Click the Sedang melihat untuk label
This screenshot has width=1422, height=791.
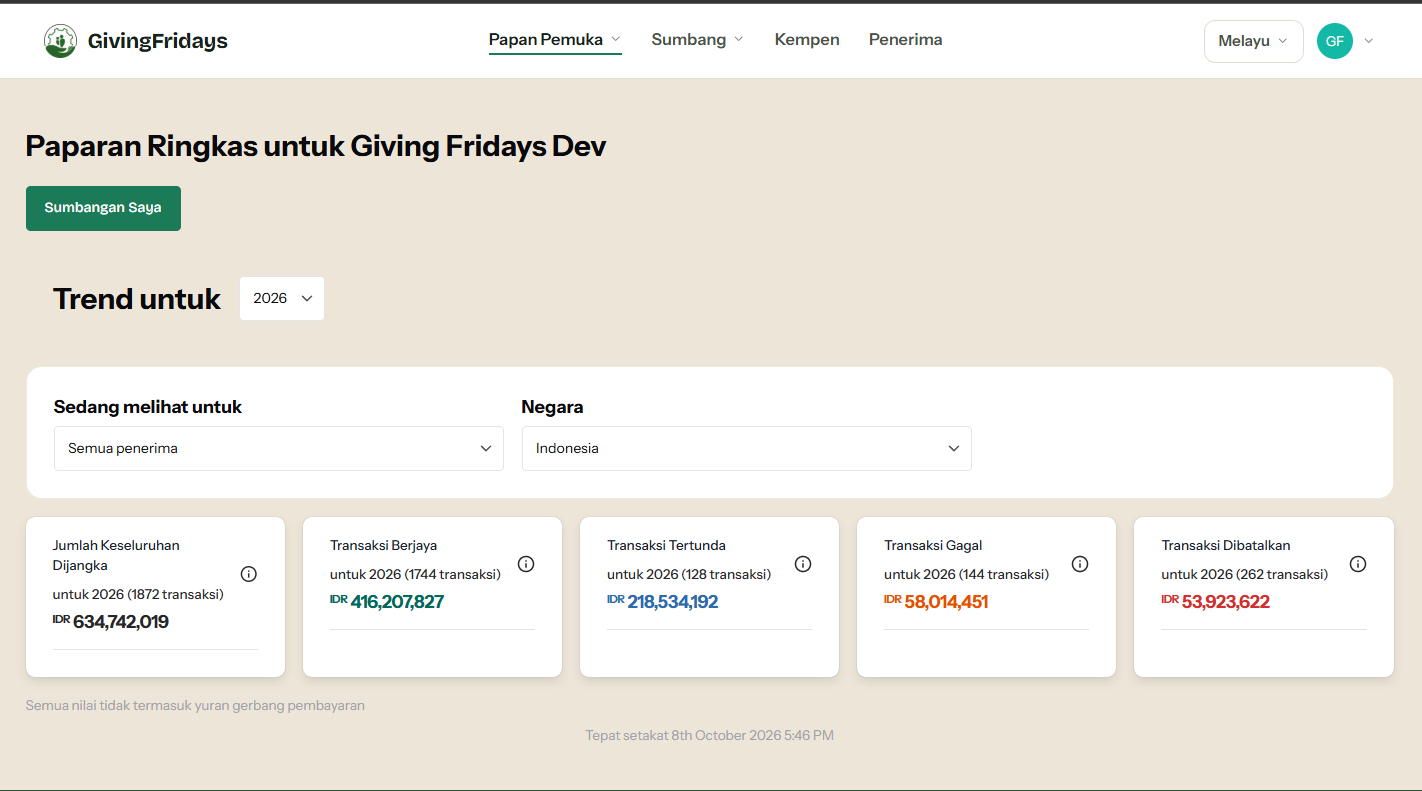tap(148, 407)
